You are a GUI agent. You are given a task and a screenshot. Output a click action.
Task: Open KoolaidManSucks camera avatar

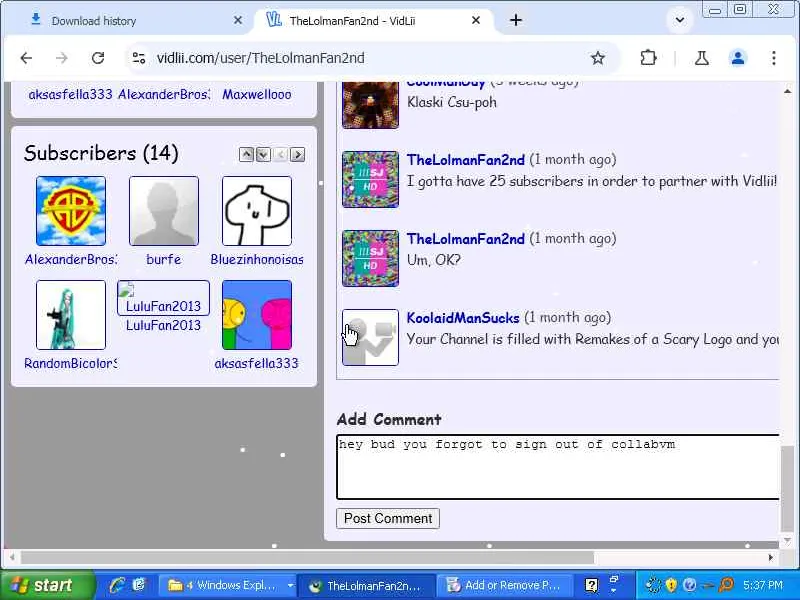click(370, 337)
